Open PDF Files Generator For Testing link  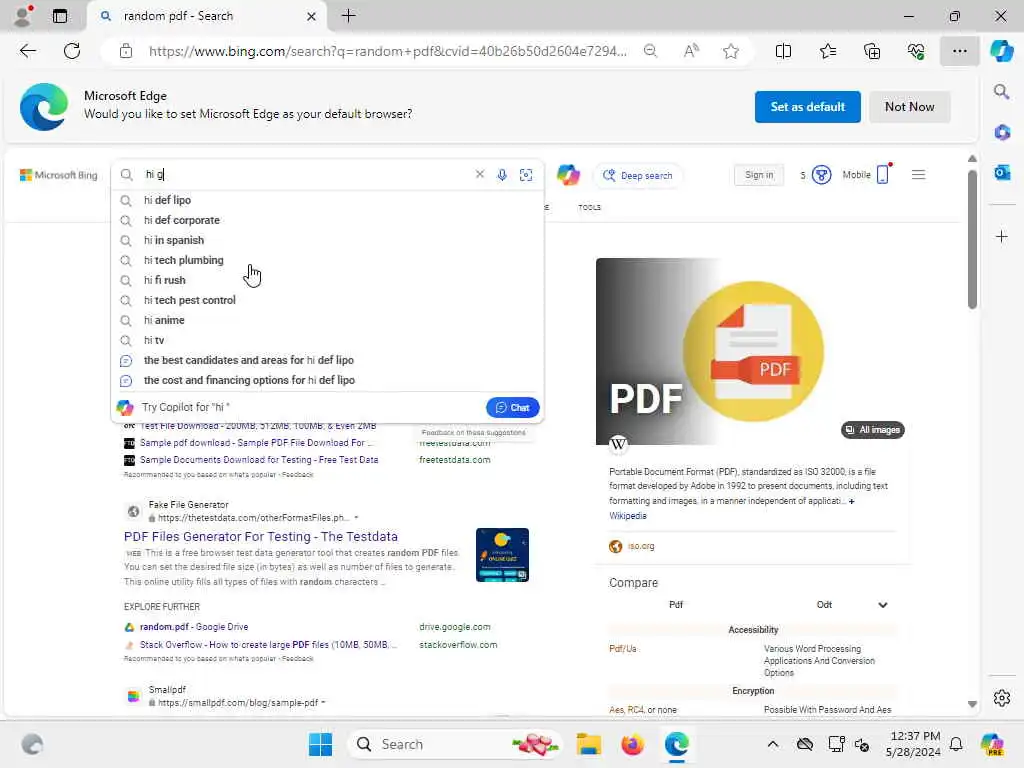261,536
